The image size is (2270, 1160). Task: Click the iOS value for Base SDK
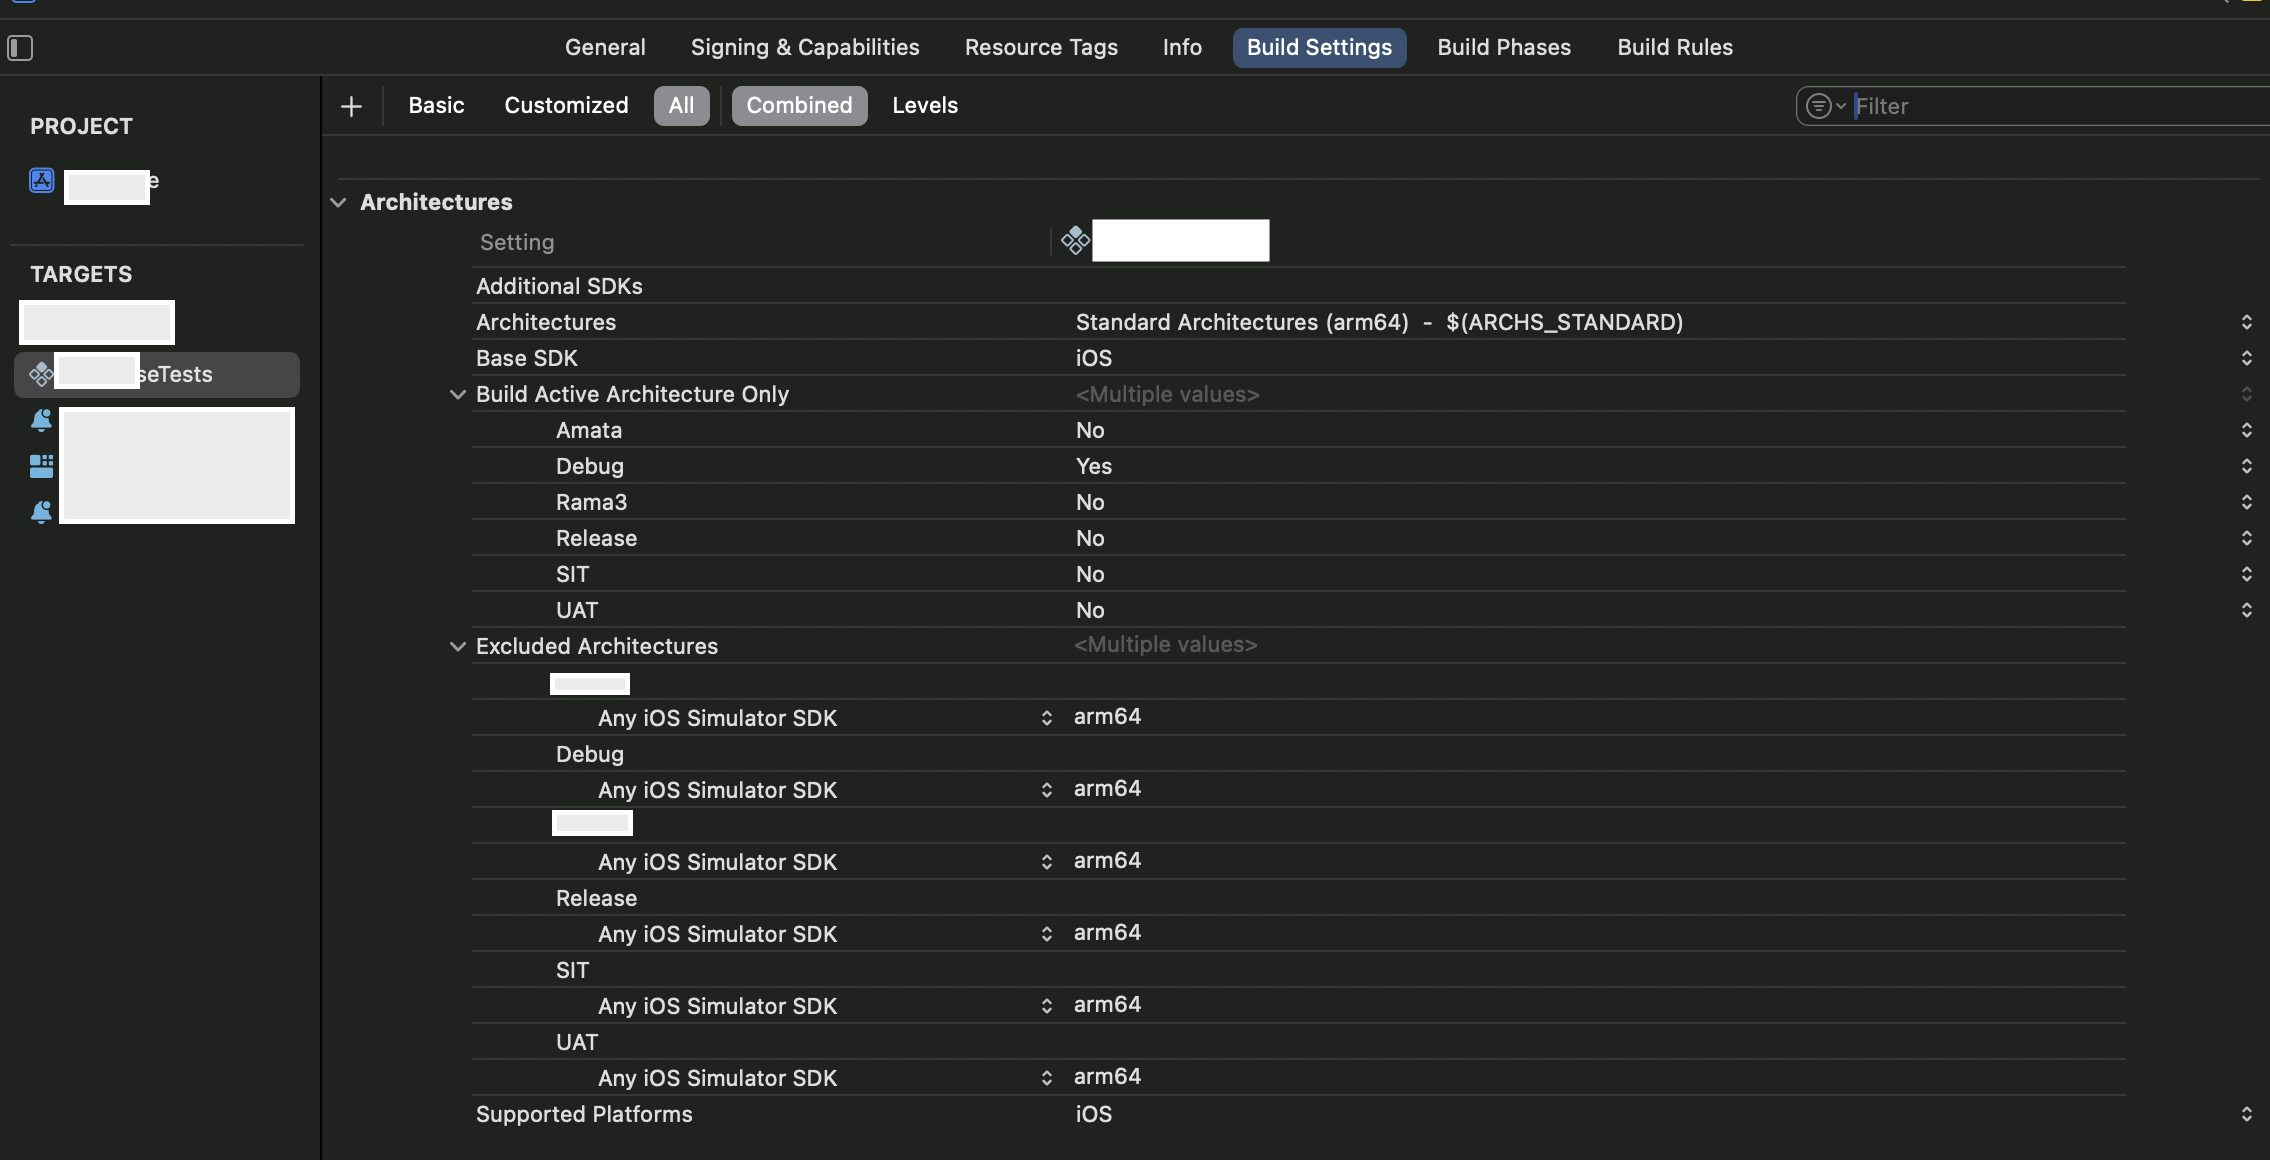pyautogui.click(x=1094, y=358)
